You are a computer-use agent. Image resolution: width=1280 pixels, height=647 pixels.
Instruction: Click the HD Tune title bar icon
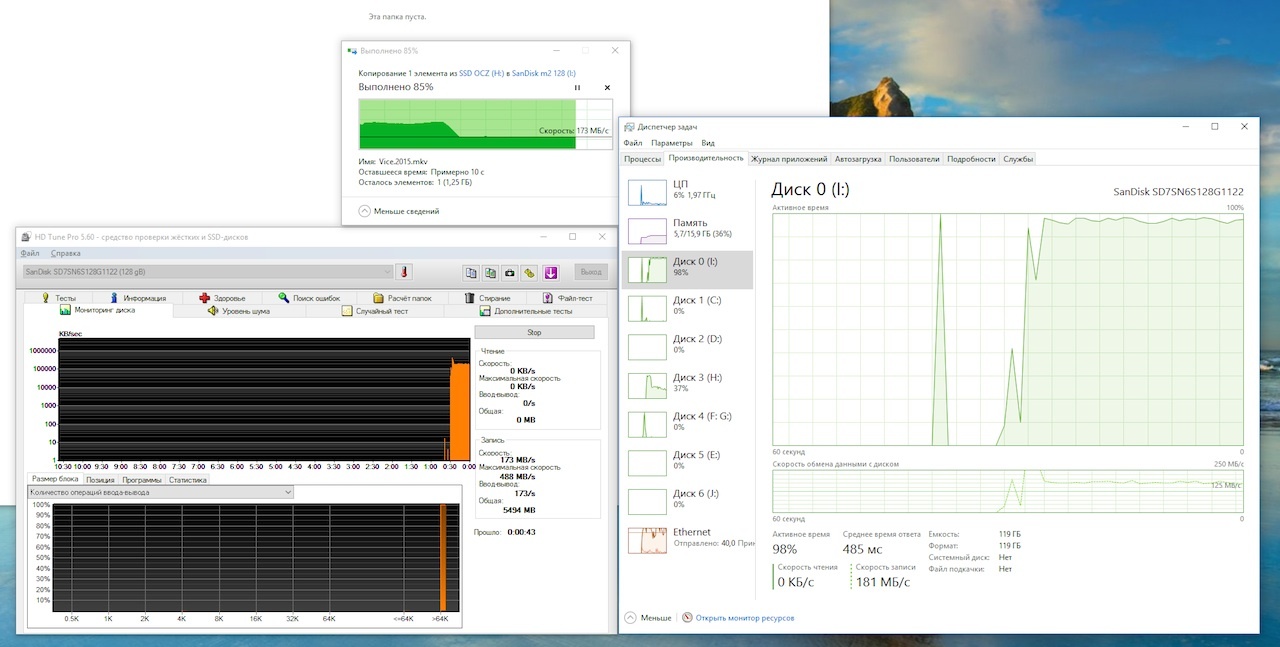click(x=26, y=237)
